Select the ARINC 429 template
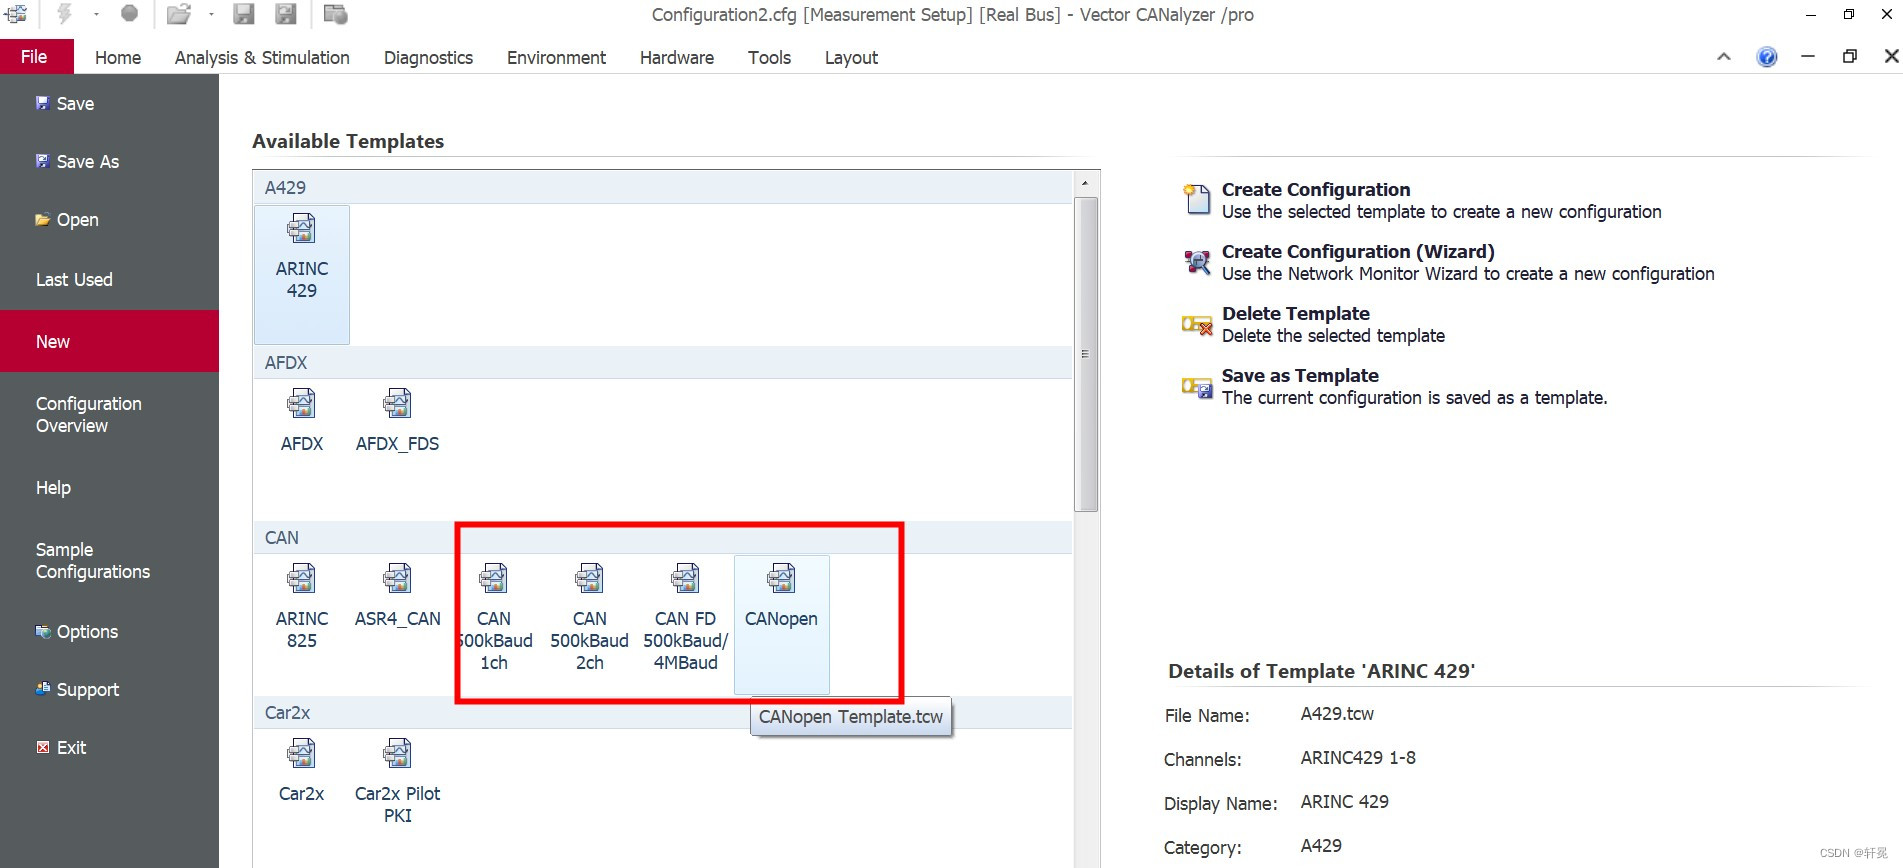Screen dimensions: 1903x868 [302, 274]
